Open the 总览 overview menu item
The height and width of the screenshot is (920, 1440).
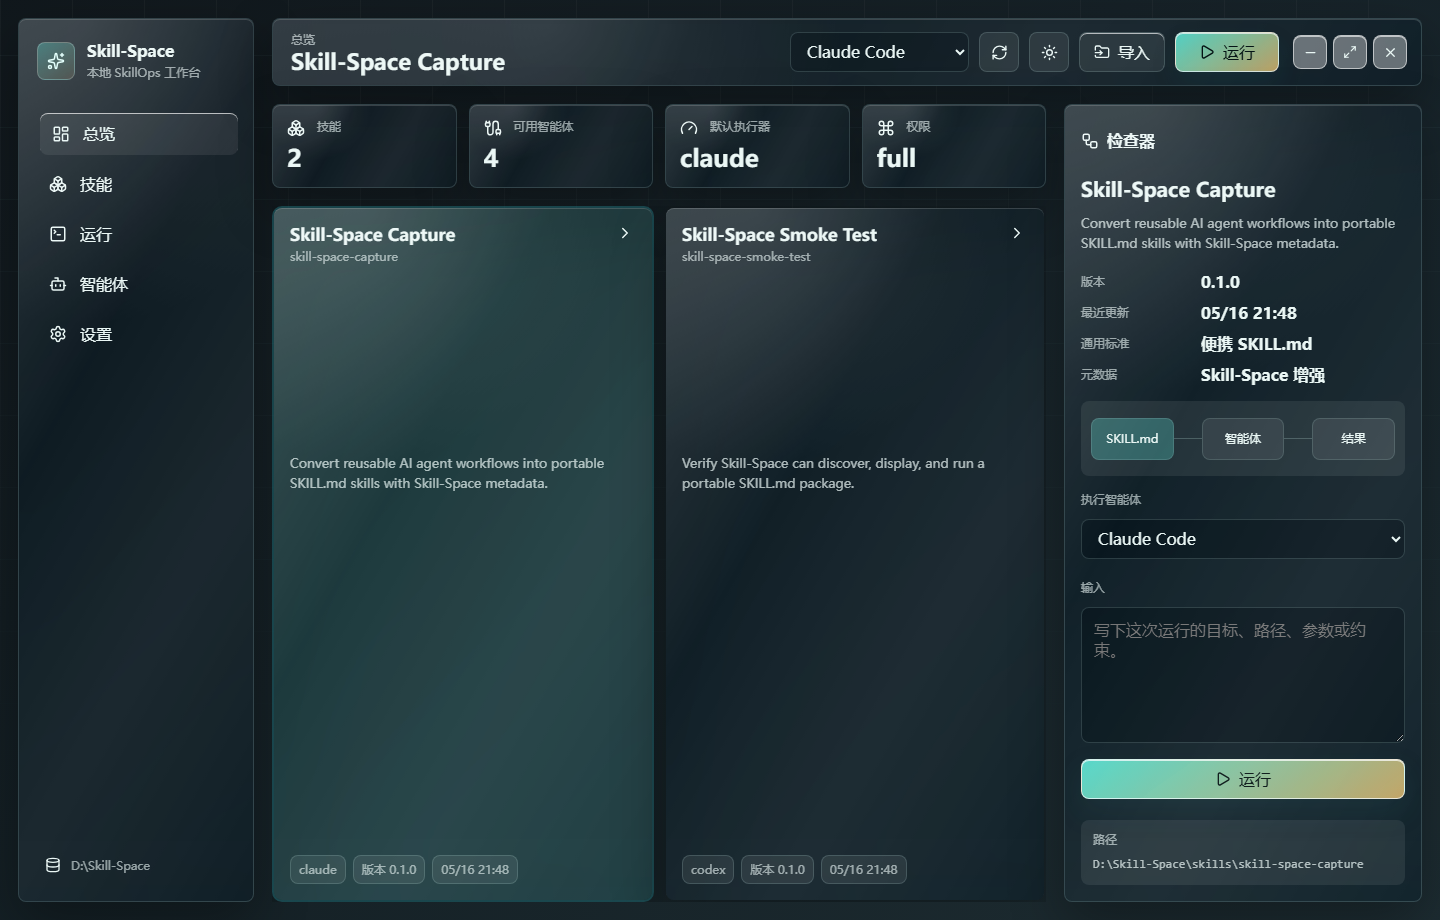click(x=139, y=134)
